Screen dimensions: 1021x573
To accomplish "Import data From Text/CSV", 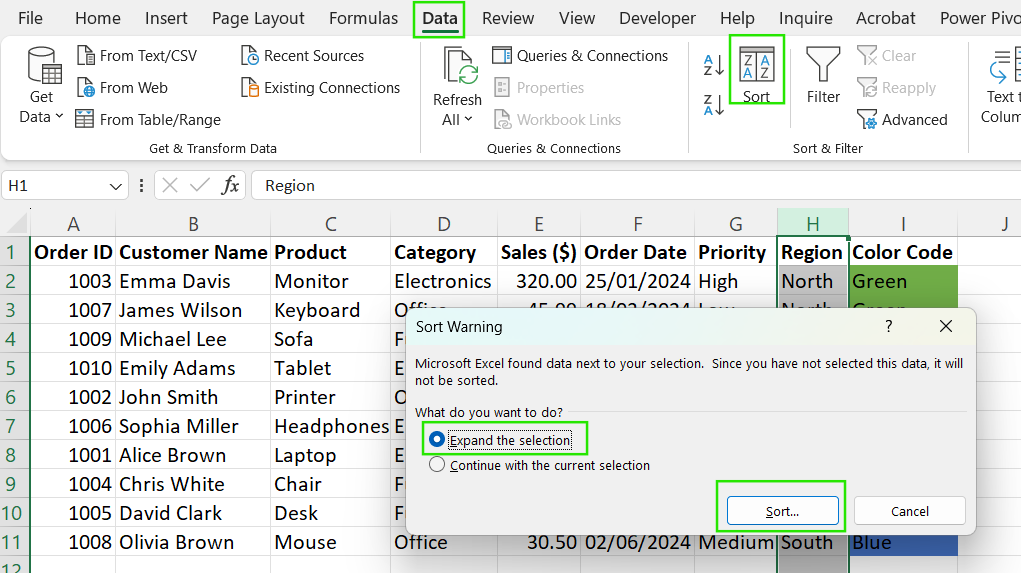I will tap(137, 56).
